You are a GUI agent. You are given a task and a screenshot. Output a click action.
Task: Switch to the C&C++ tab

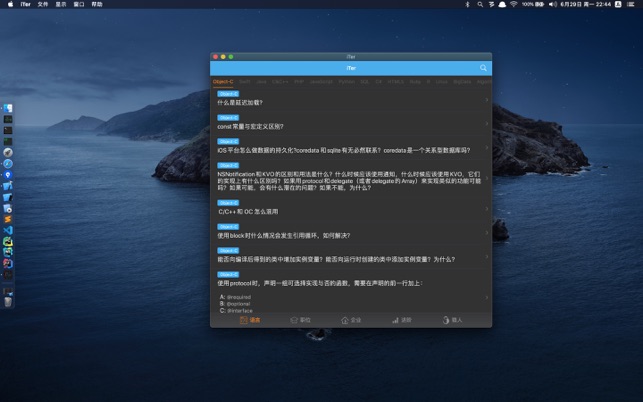[x=280, y=82]
